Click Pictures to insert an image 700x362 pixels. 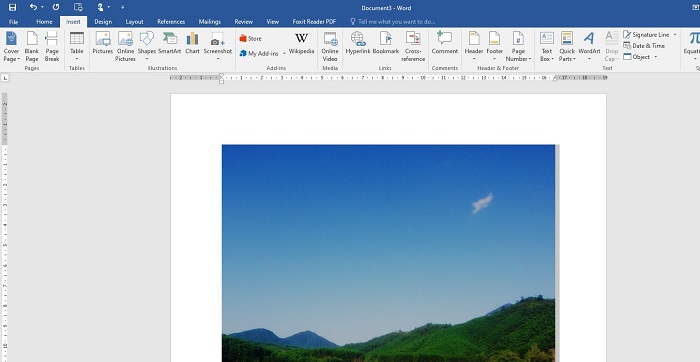coord(103,43)
